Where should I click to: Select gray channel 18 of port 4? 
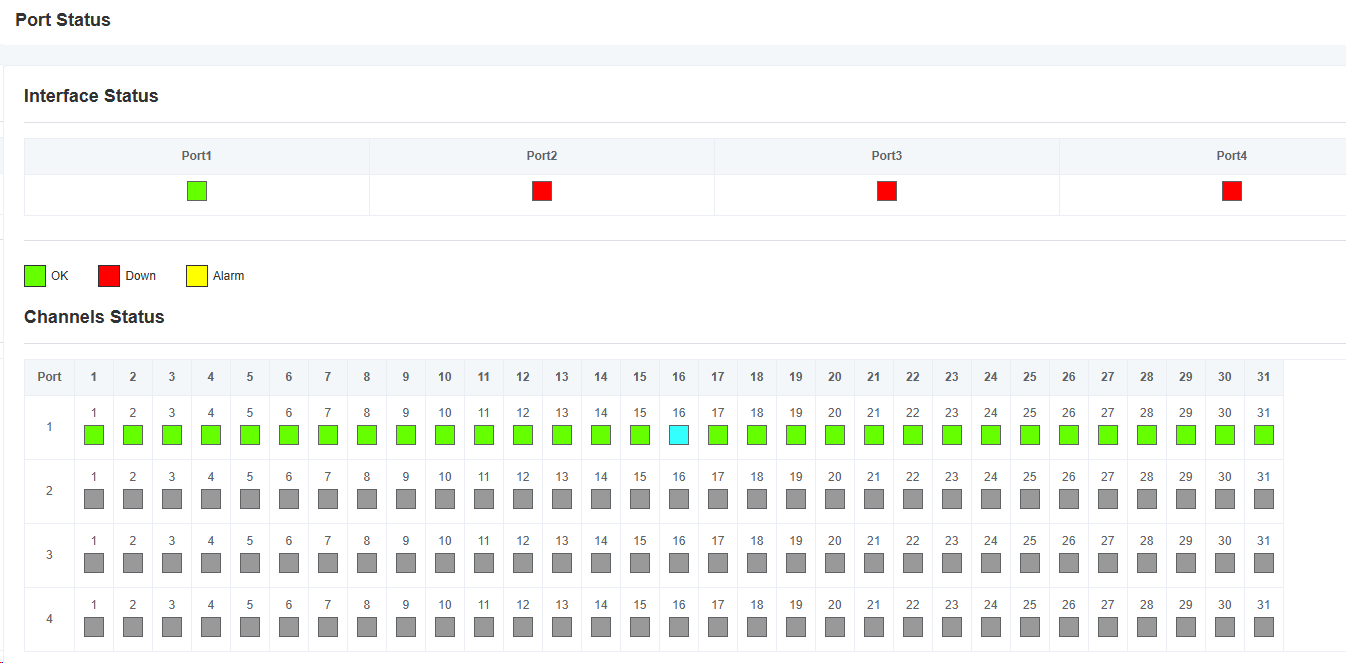(757, 627)
